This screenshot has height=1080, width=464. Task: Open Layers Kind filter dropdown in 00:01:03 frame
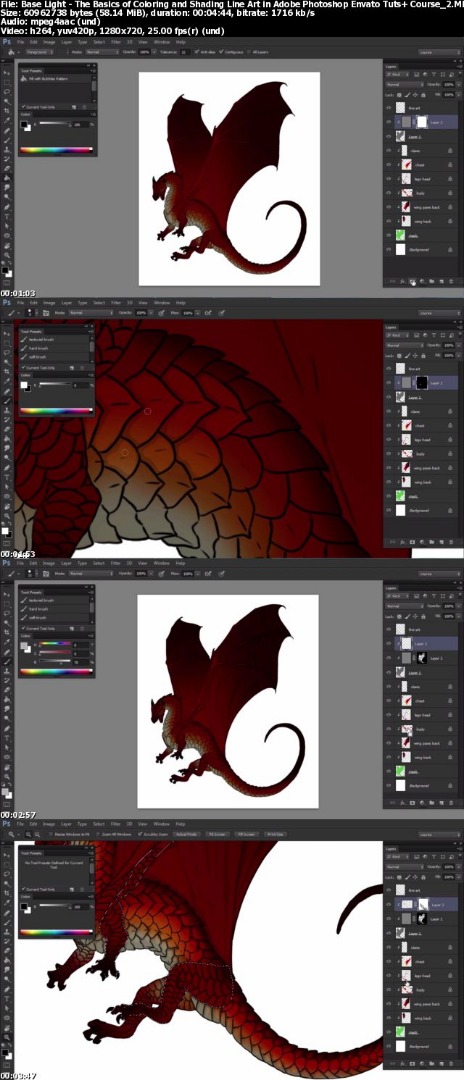point(397,76)
